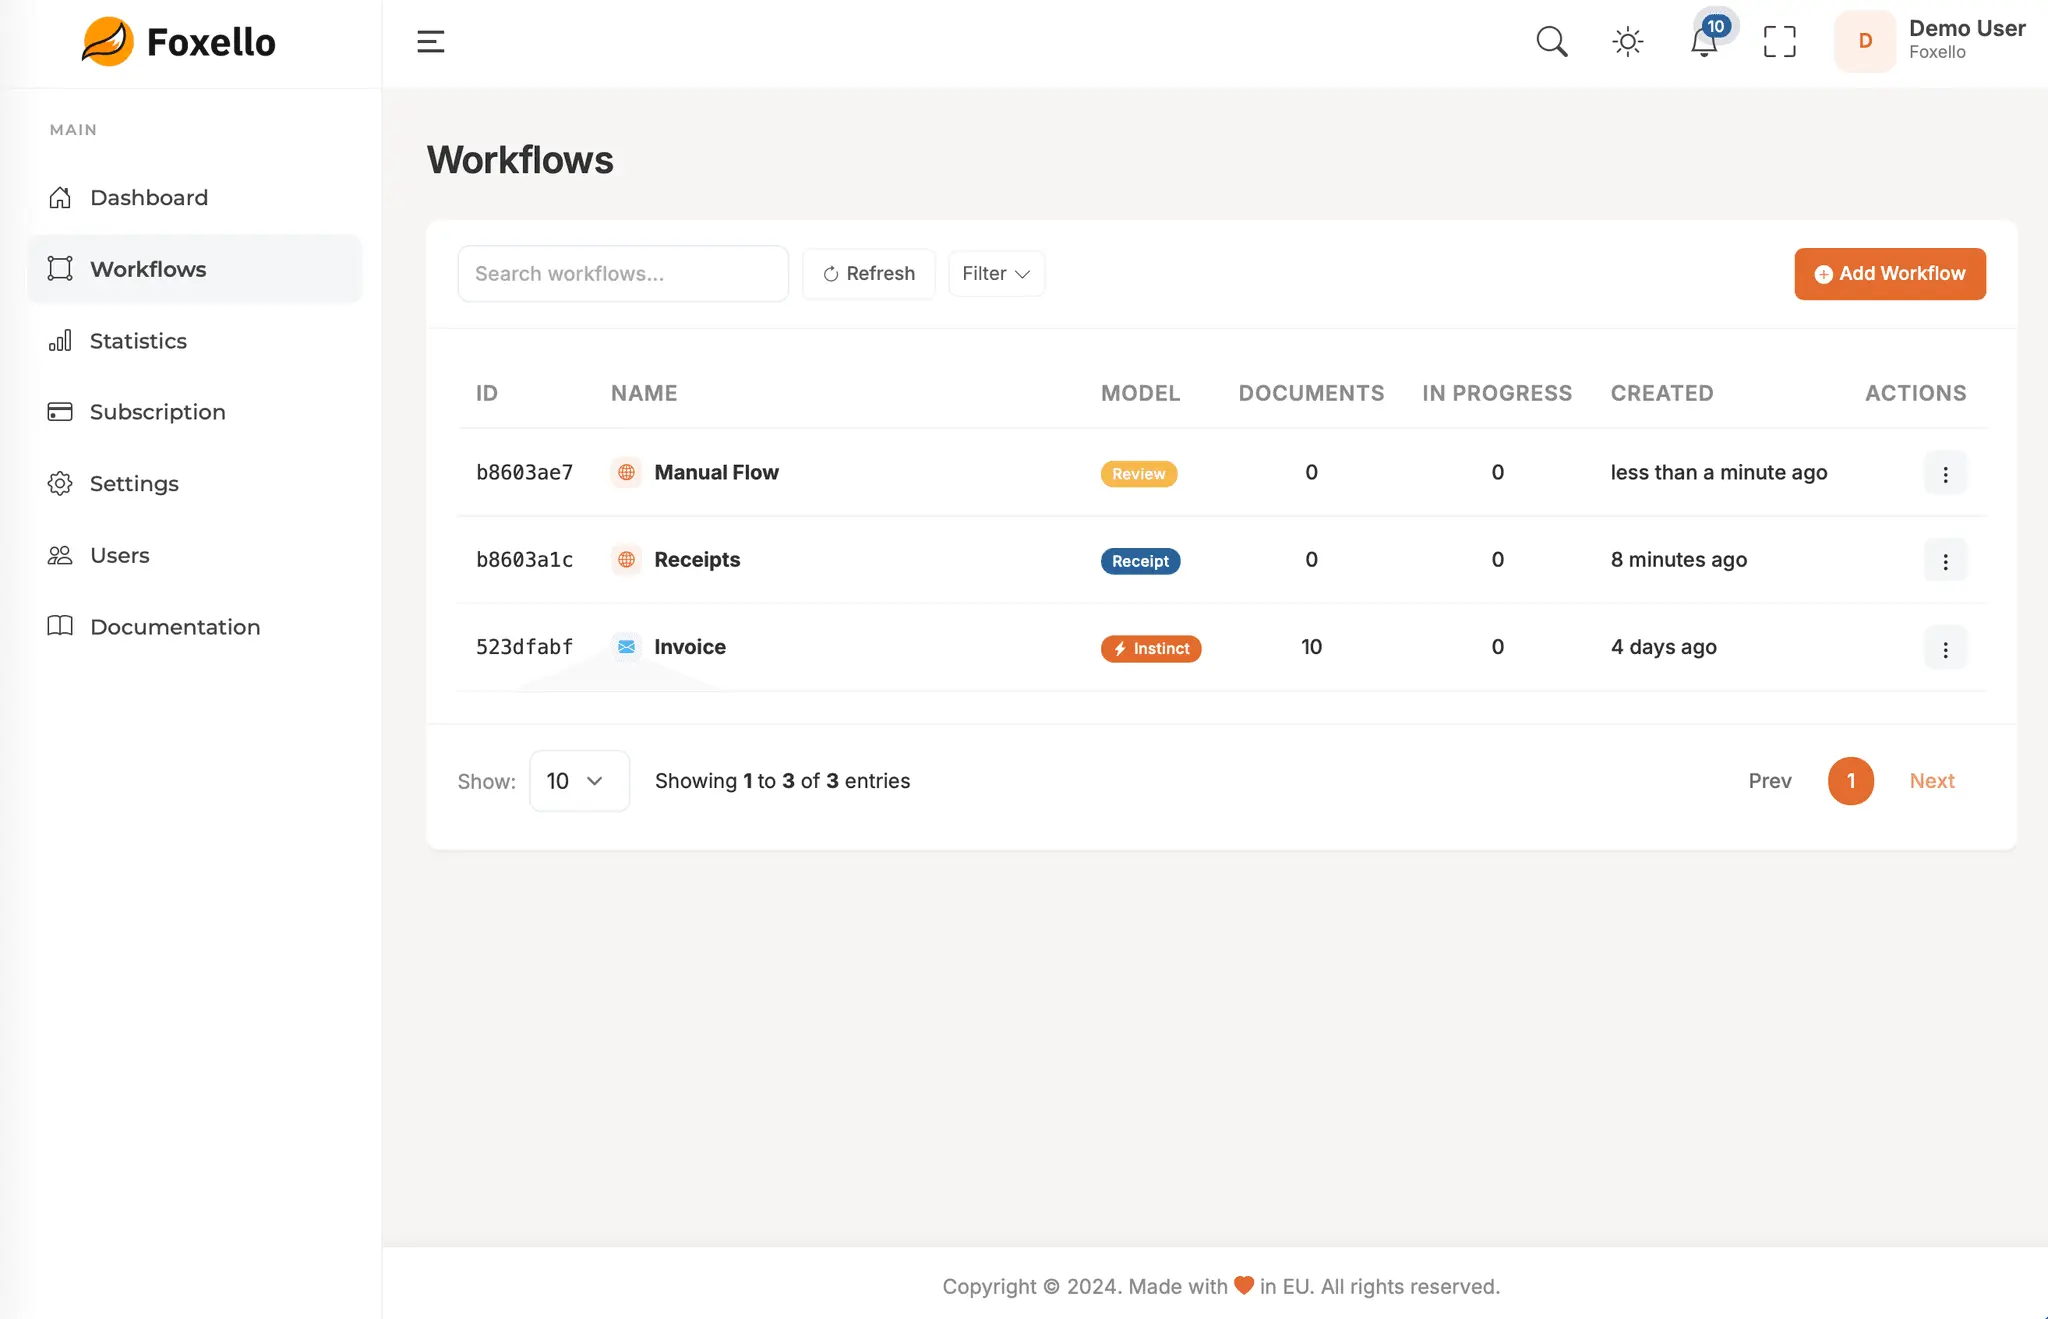
Task: Sort by the NAME column header
Action: (x=644, y=393)
